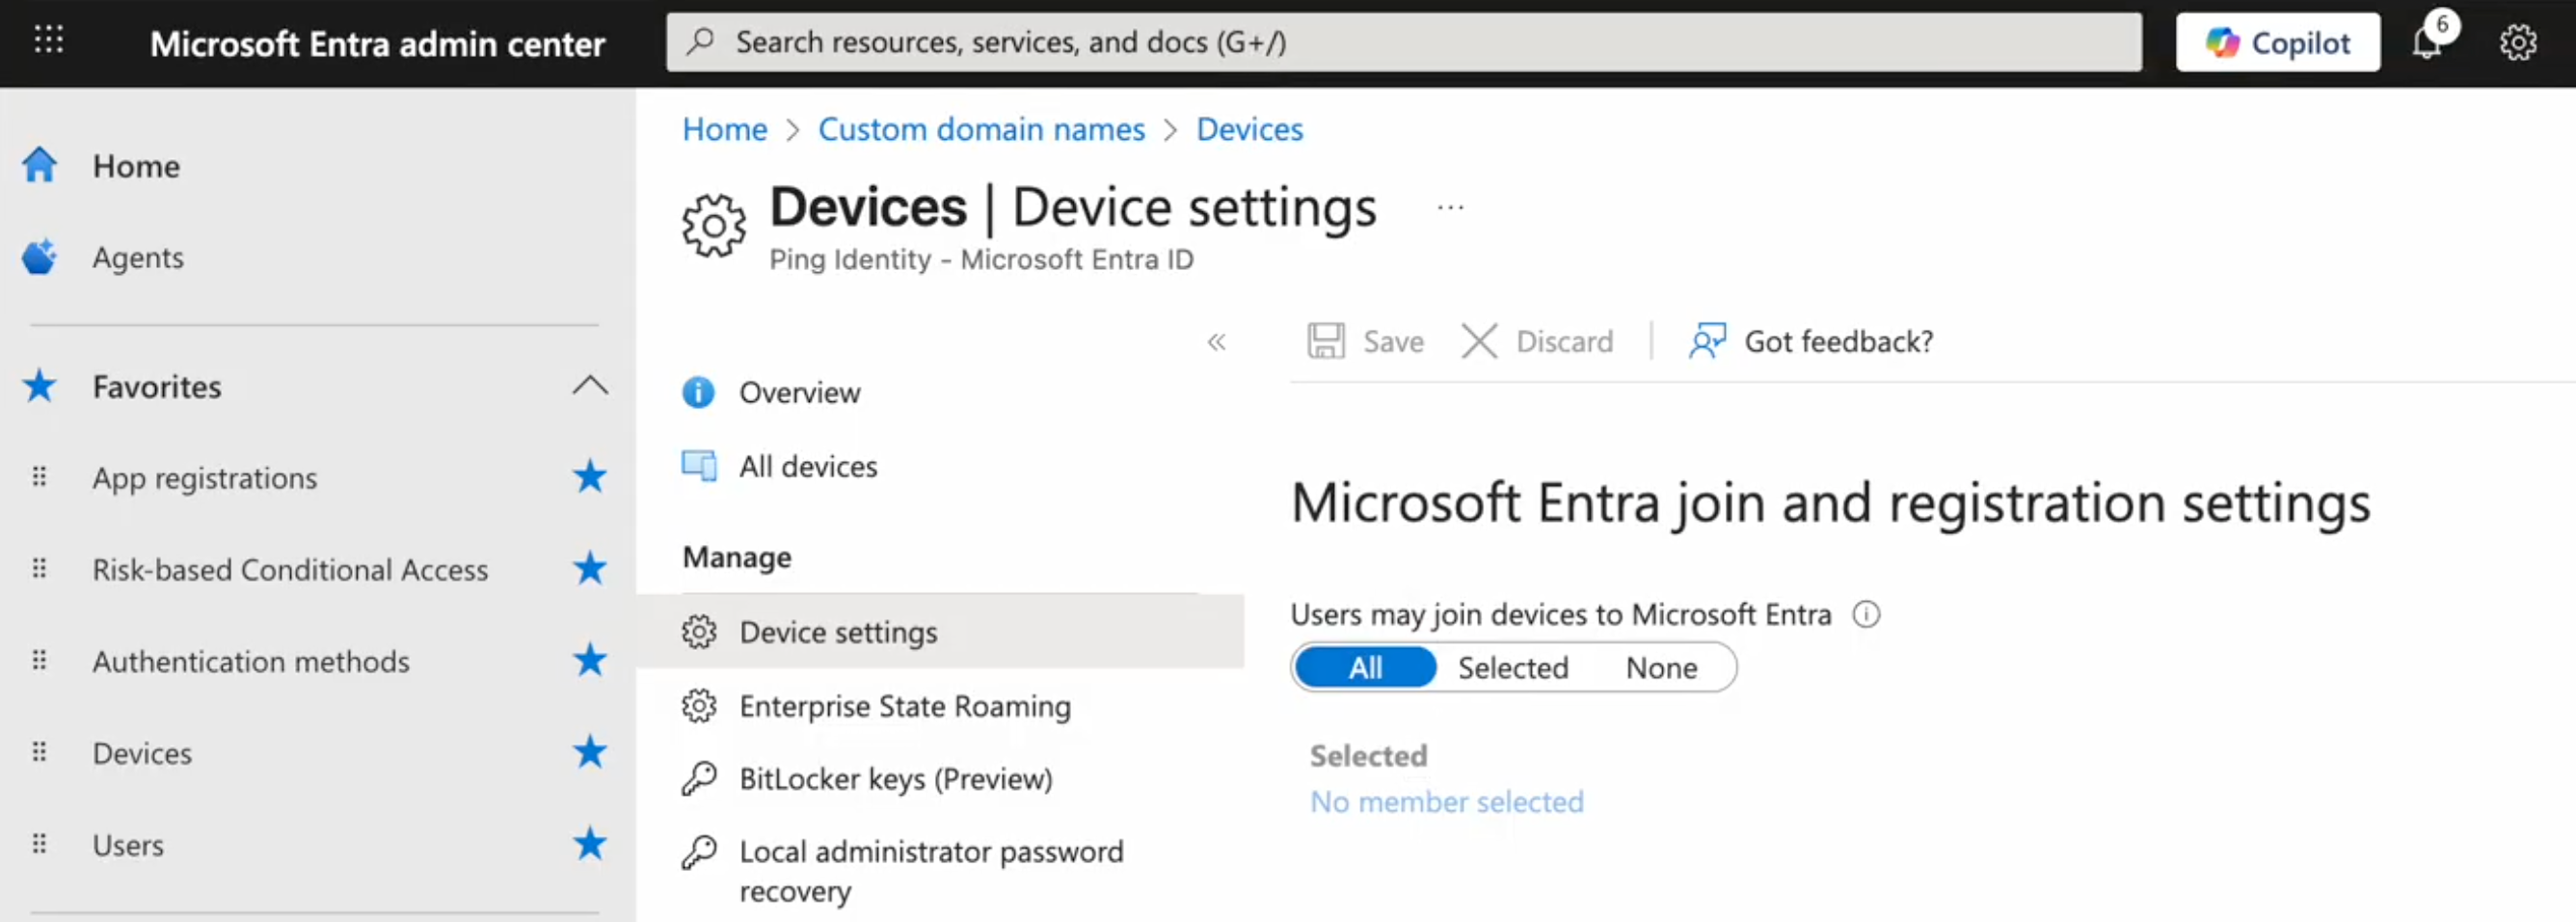Click the BitLocker keys (Preview) key icon
Viewport: 2576px width, 922px height.
[x=700, y=778]
